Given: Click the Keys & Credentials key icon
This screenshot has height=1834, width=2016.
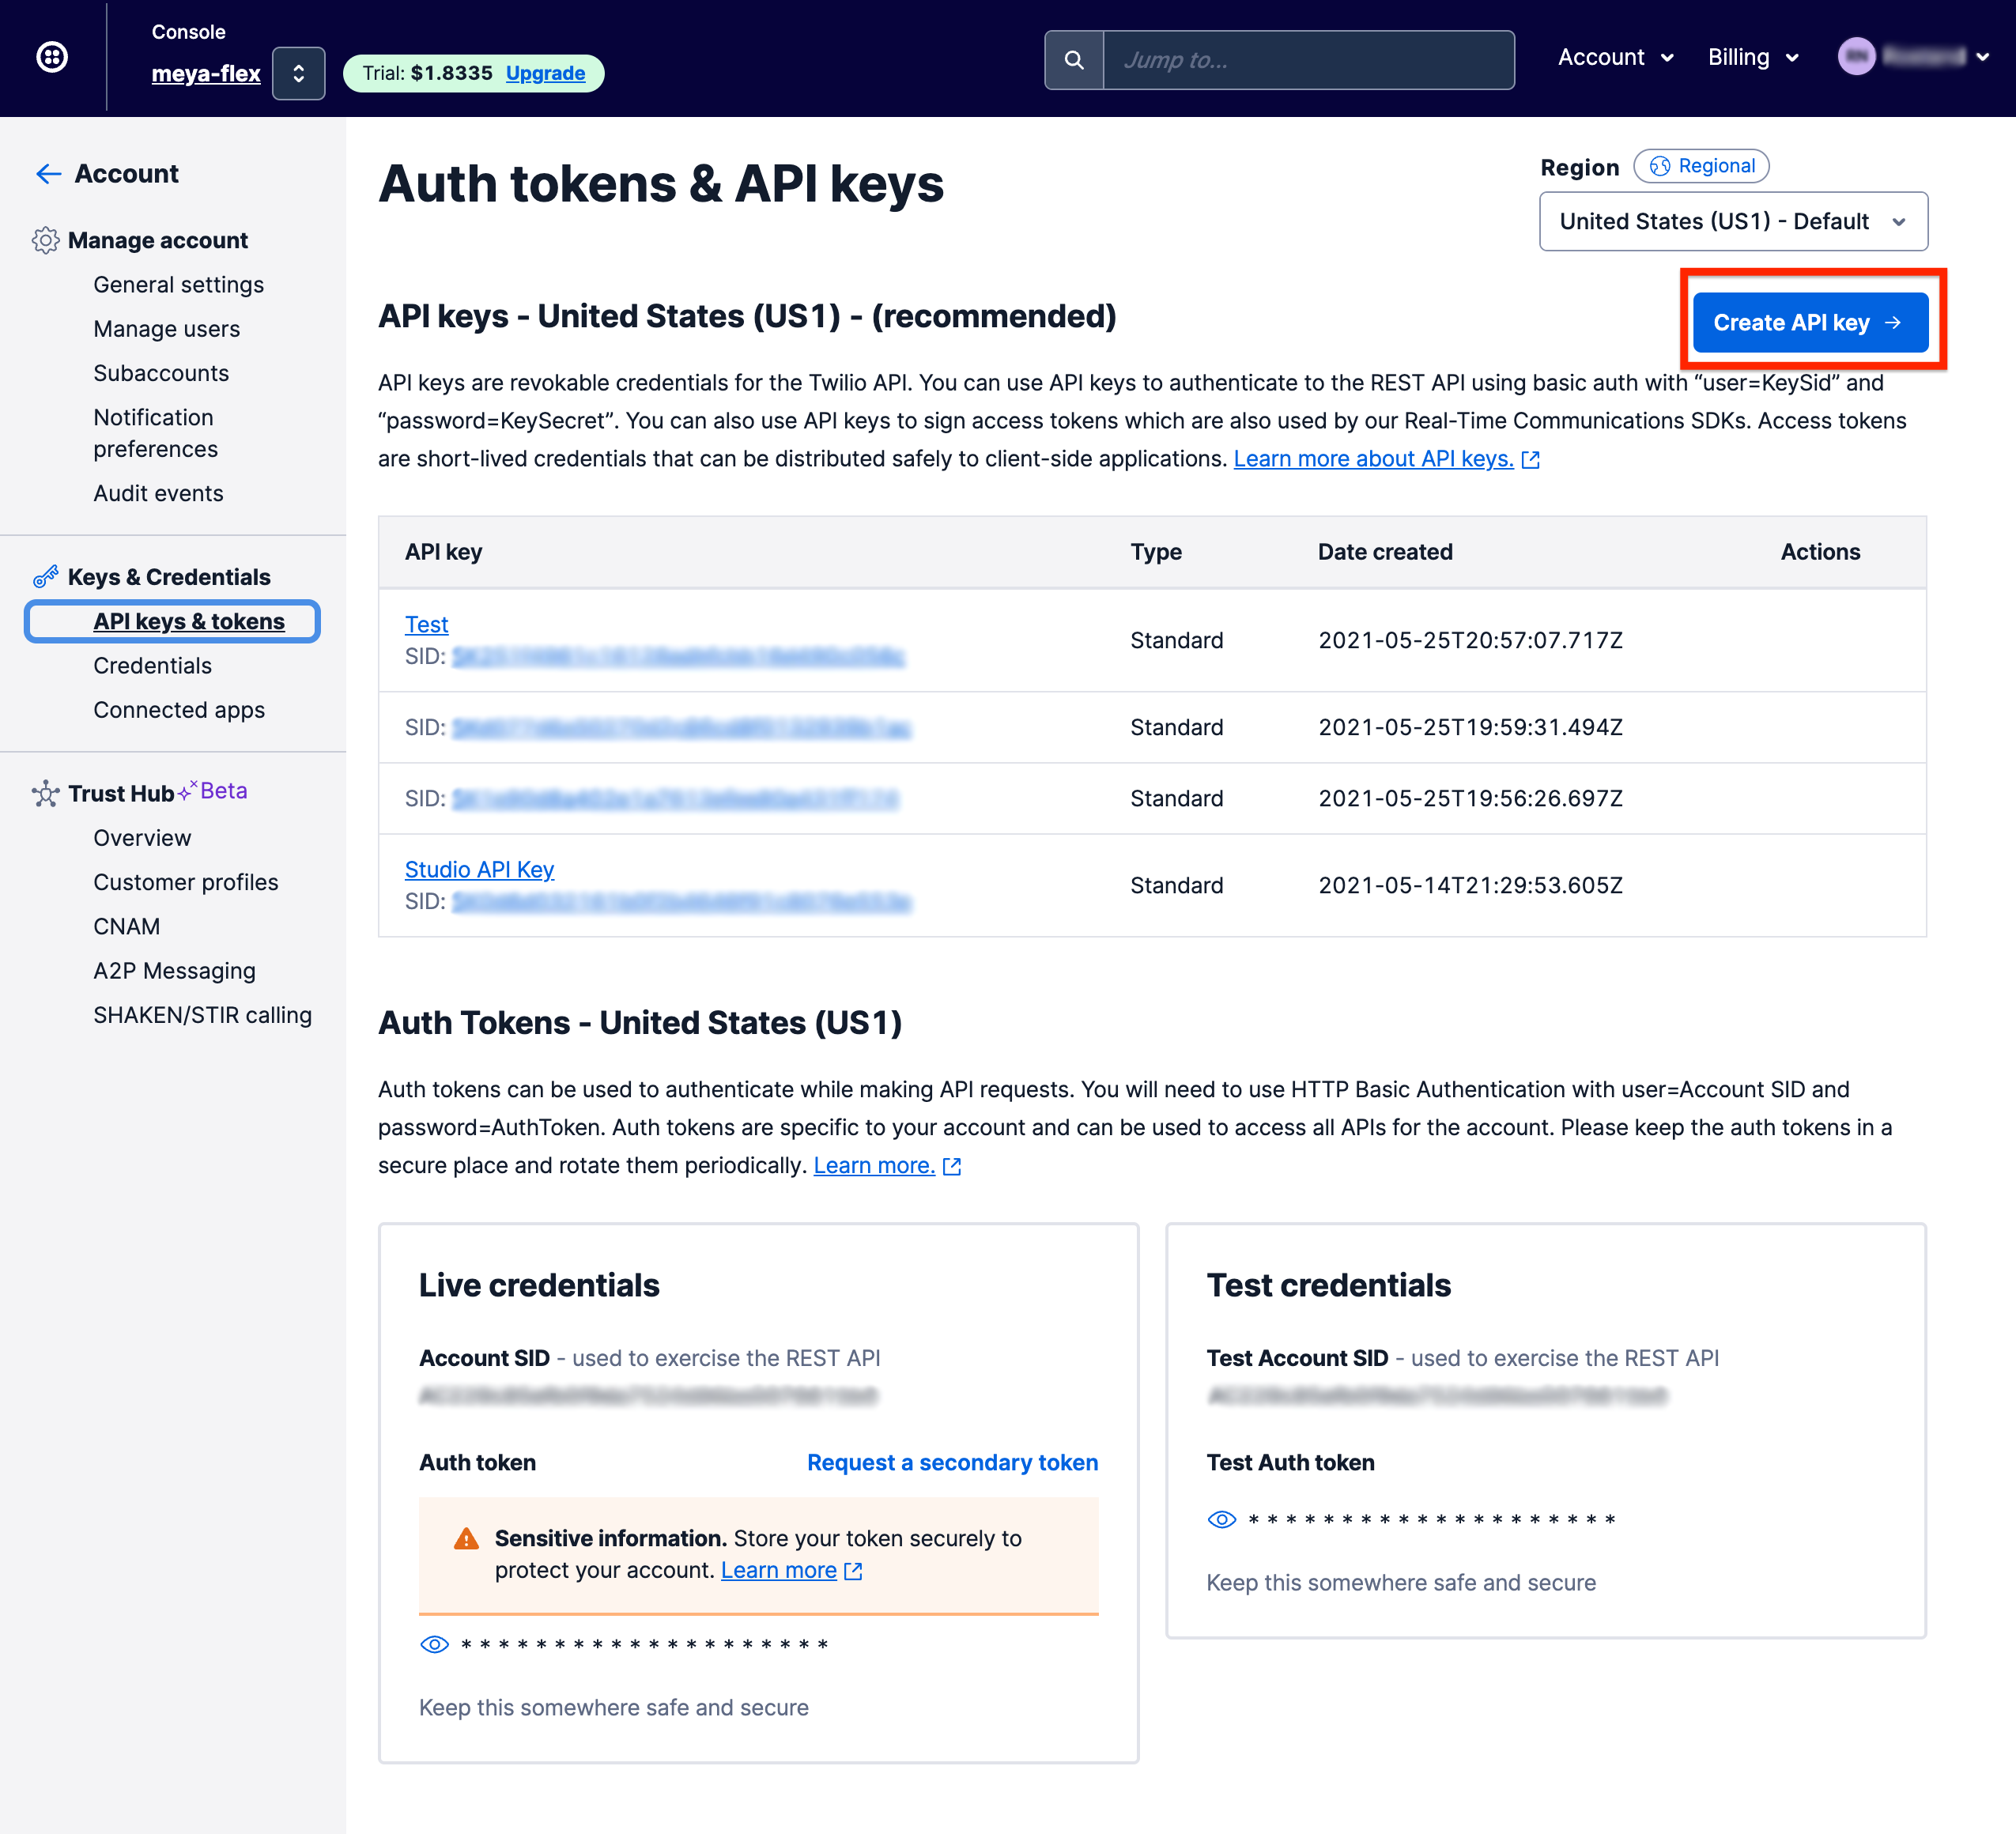Looking at the screenshot, I should click(x=45, y=577).
